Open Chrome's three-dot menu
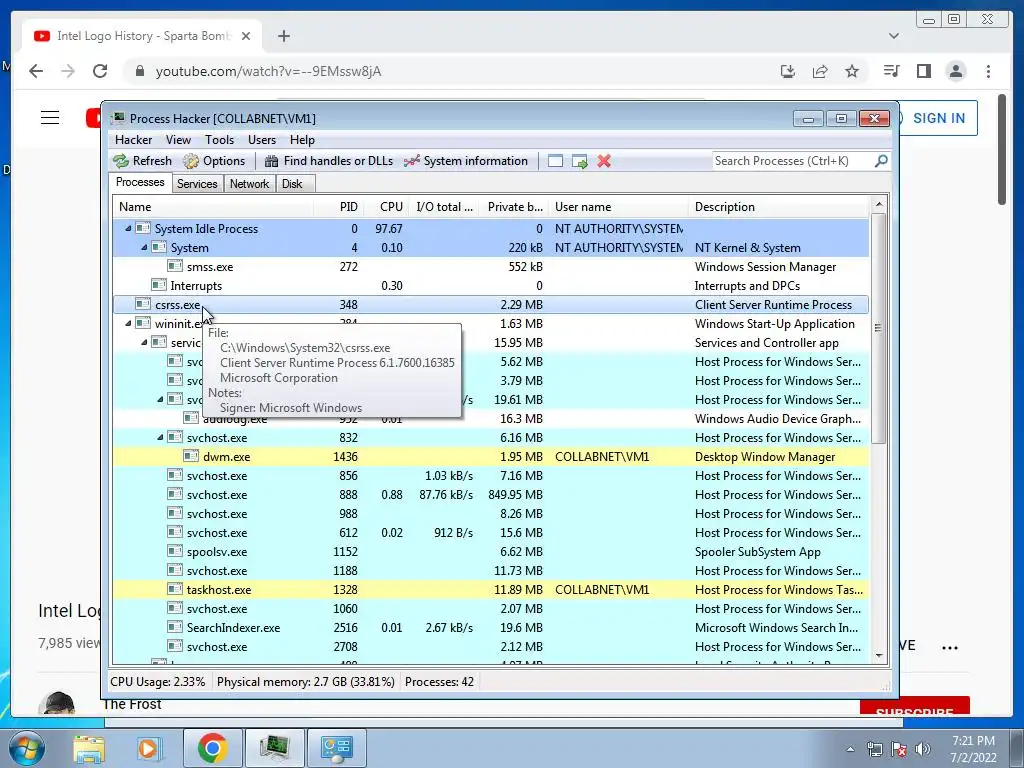This screenshot has height=768, width=1024. point(988,71)
